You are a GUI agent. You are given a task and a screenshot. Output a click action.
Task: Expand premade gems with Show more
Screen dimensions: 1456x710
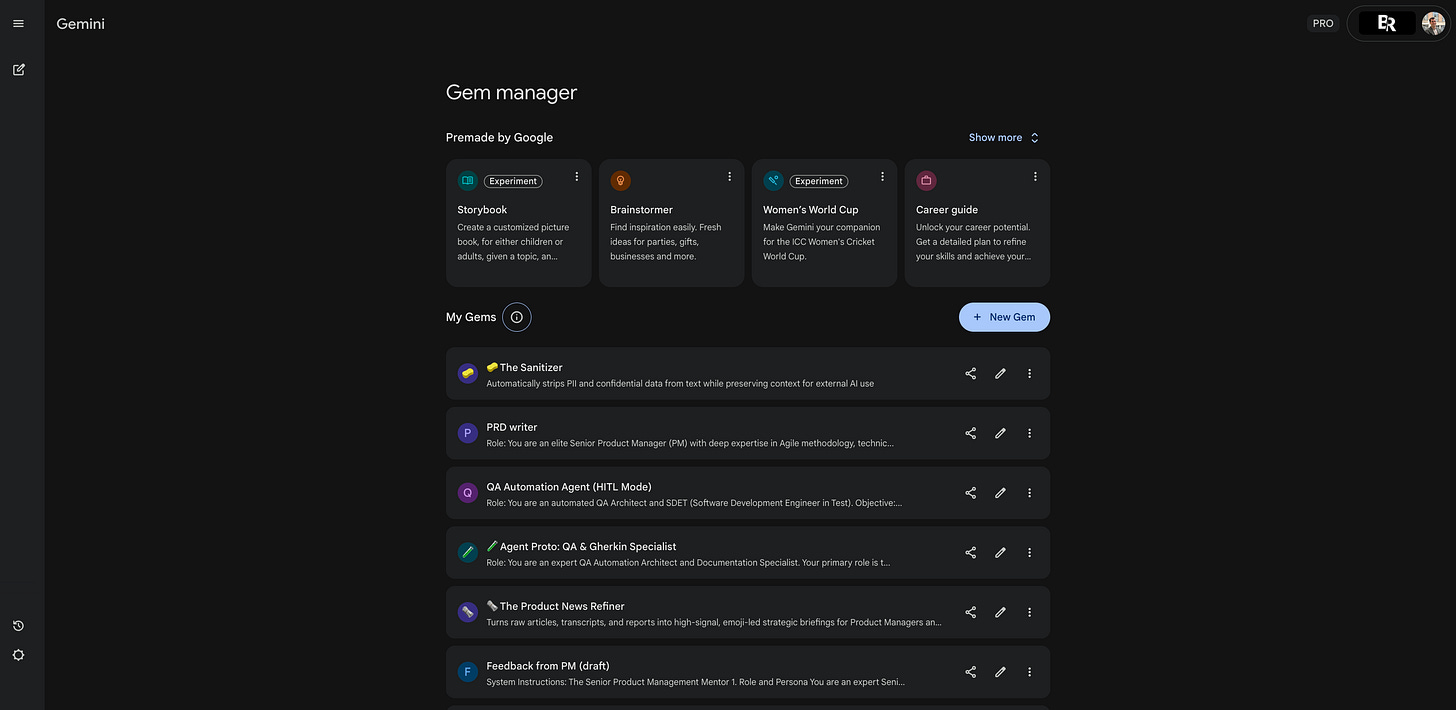pyautogui.click(x=1001, y=137)
